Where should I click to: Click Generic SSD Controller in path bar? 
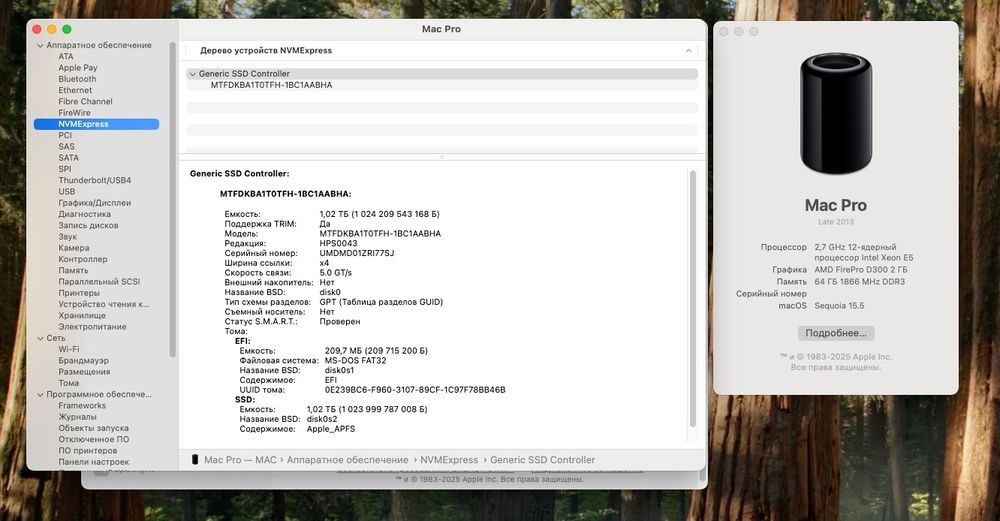tap(543, 460)
